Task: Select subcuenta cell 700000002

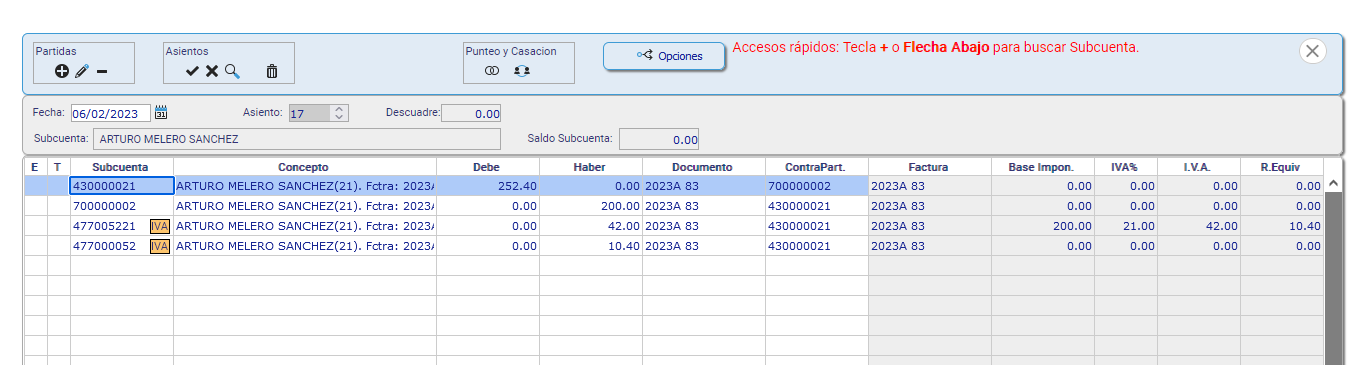Action: 121,206
